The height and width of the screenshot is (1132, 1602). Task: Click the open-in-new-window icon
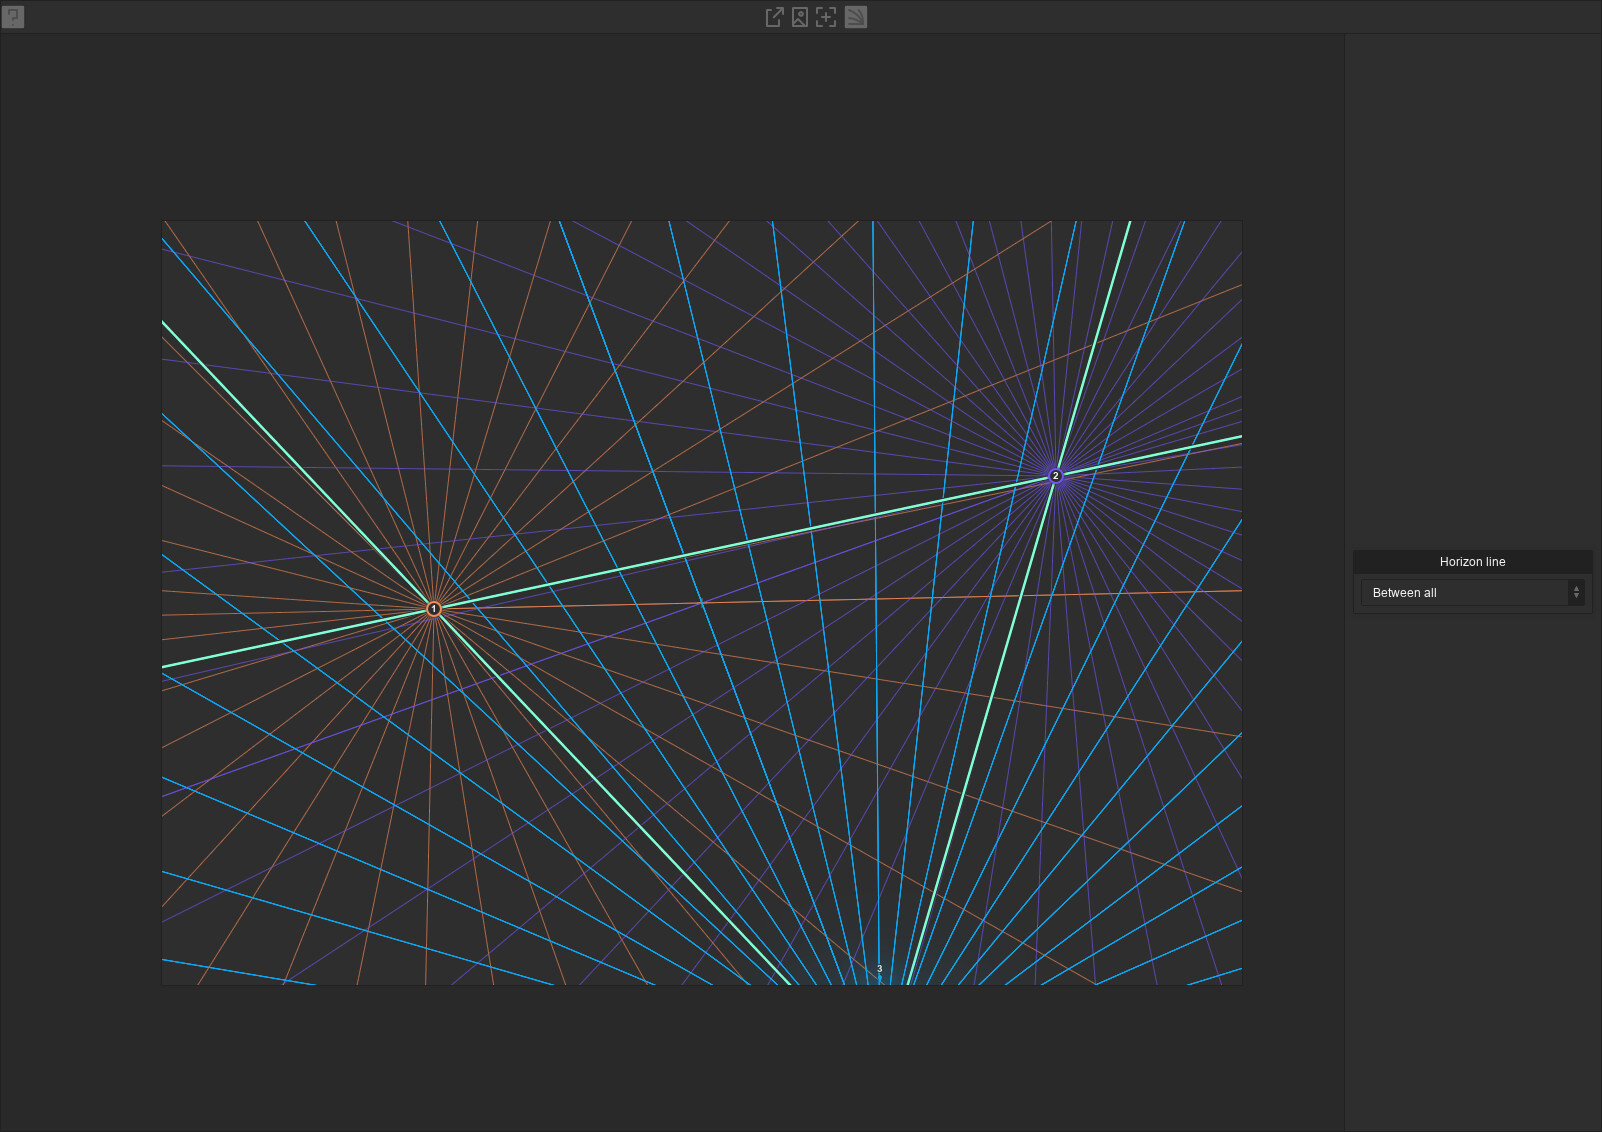coord(772,17)
